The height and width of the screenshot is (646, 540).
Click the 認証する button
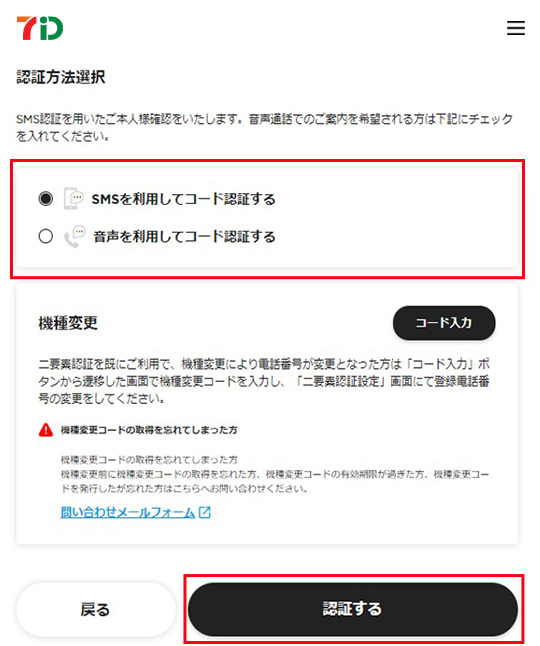pos(353,609)
